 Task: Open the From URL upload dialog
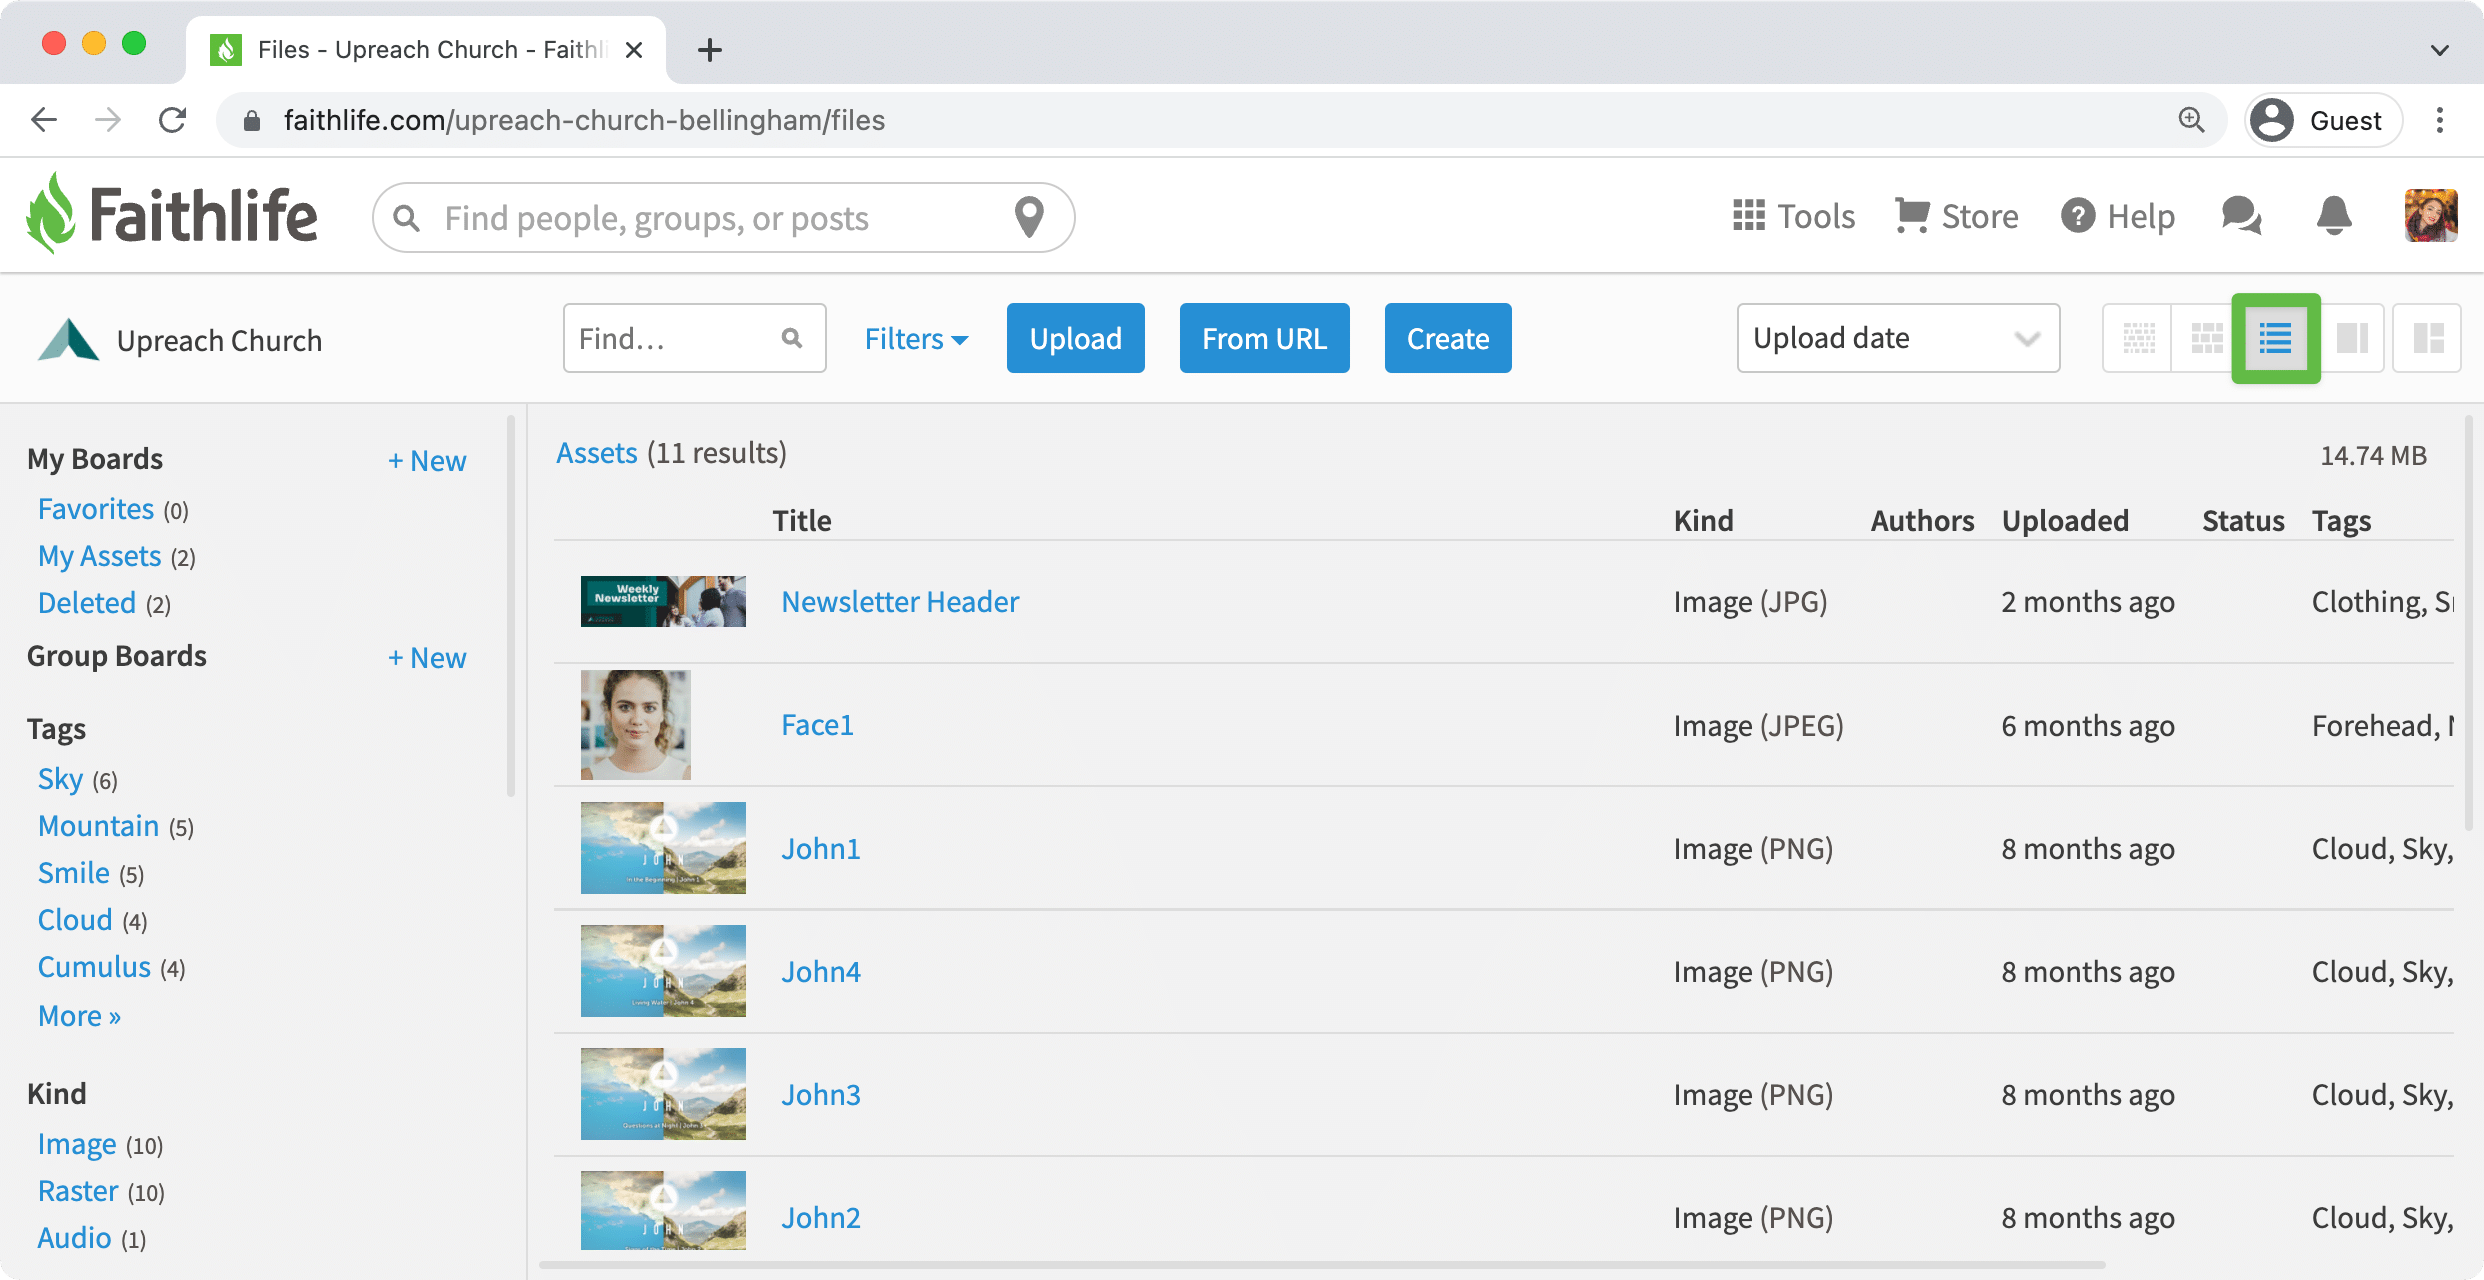pos(1264,338)
